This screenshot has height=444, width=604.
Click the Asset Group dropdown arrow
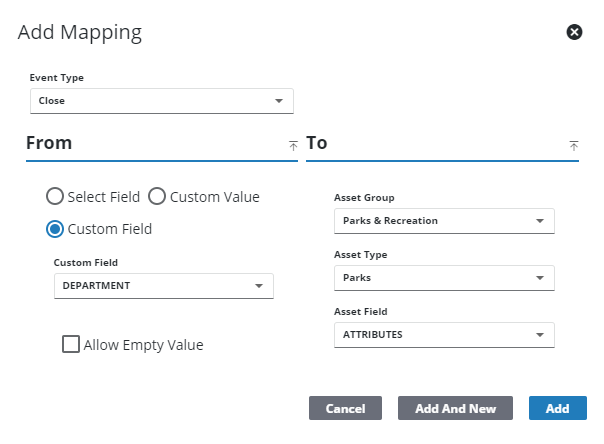539,221
